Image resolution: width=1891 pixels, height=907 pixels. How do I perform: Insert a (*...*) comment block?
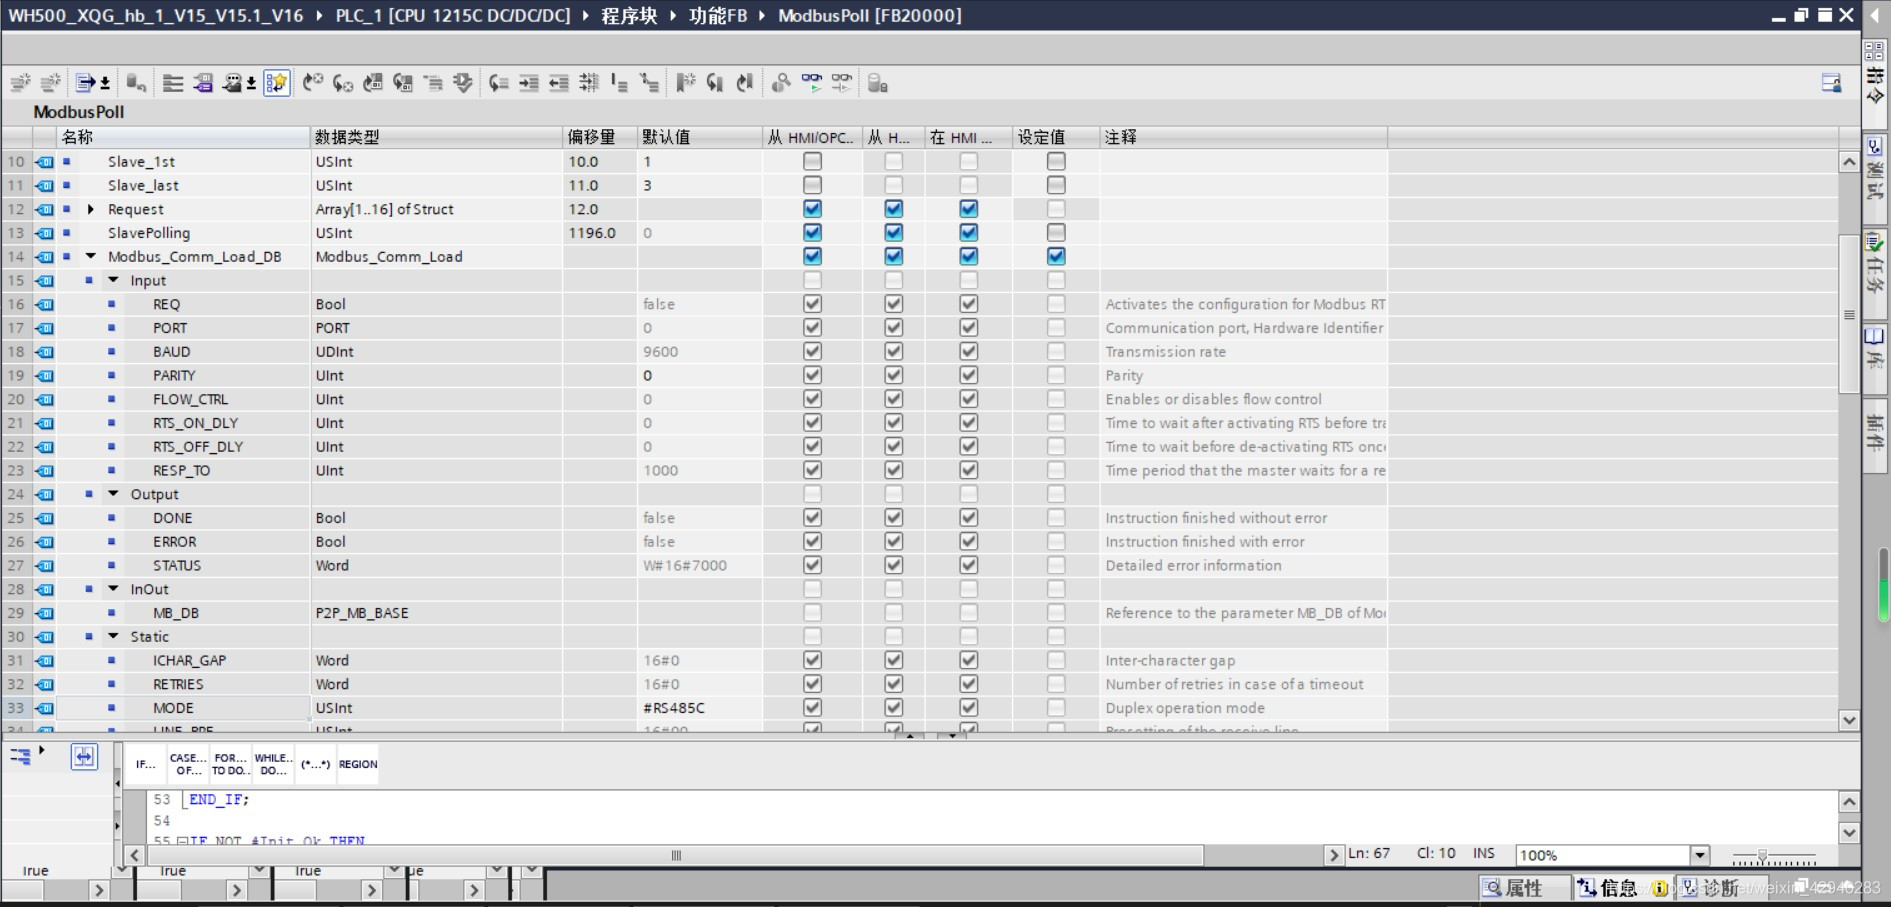tap(315, 764)
